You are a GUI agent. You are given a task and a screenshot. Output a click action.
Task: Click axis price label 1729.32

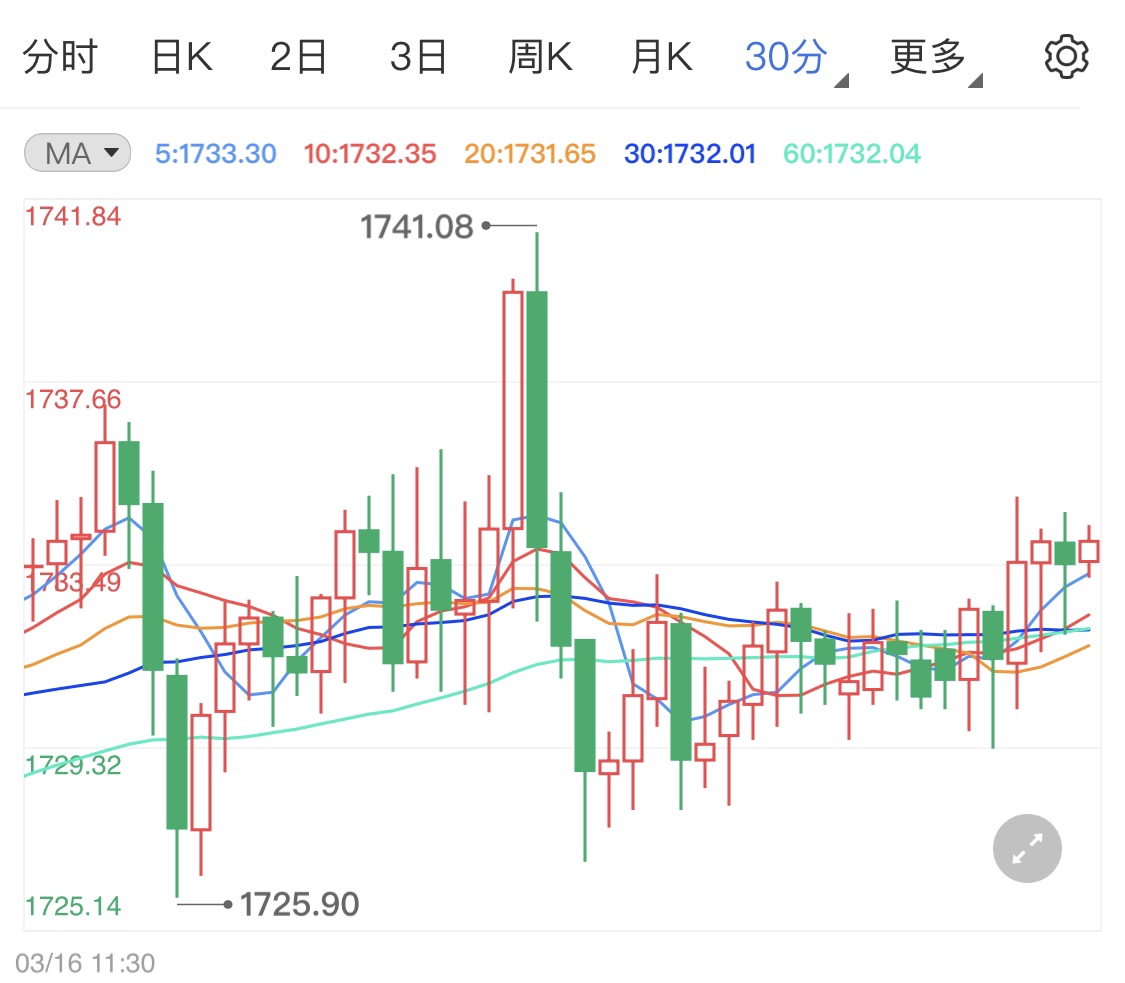73,765
